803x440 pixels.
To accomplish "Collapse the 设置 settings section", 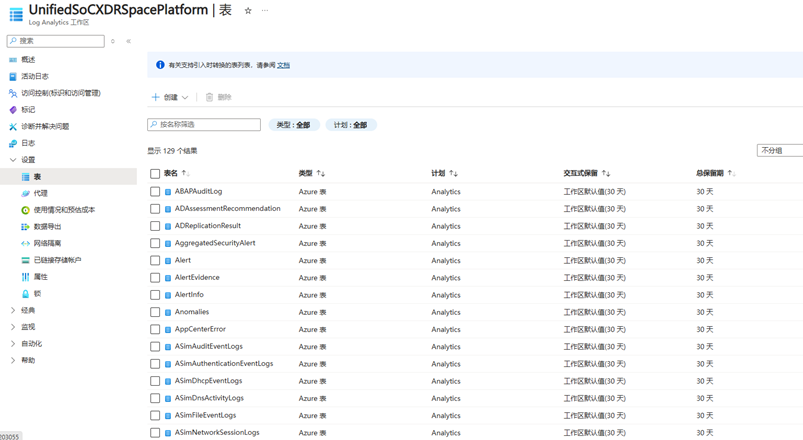I will [x=13, y=160].
